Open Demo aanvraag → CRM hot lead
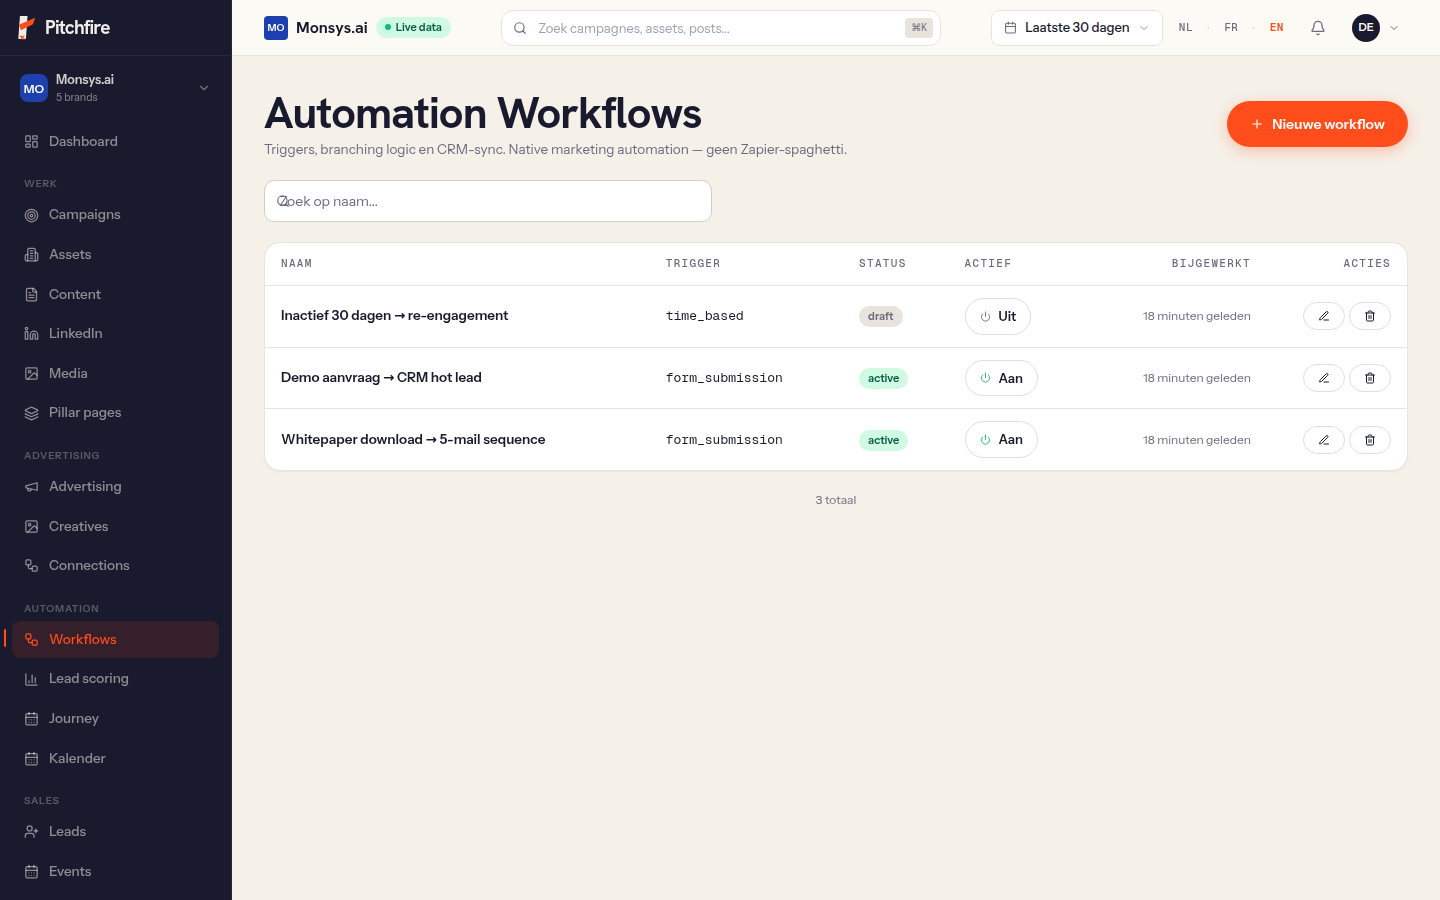 pyautogui.click(x=381, y=378)
